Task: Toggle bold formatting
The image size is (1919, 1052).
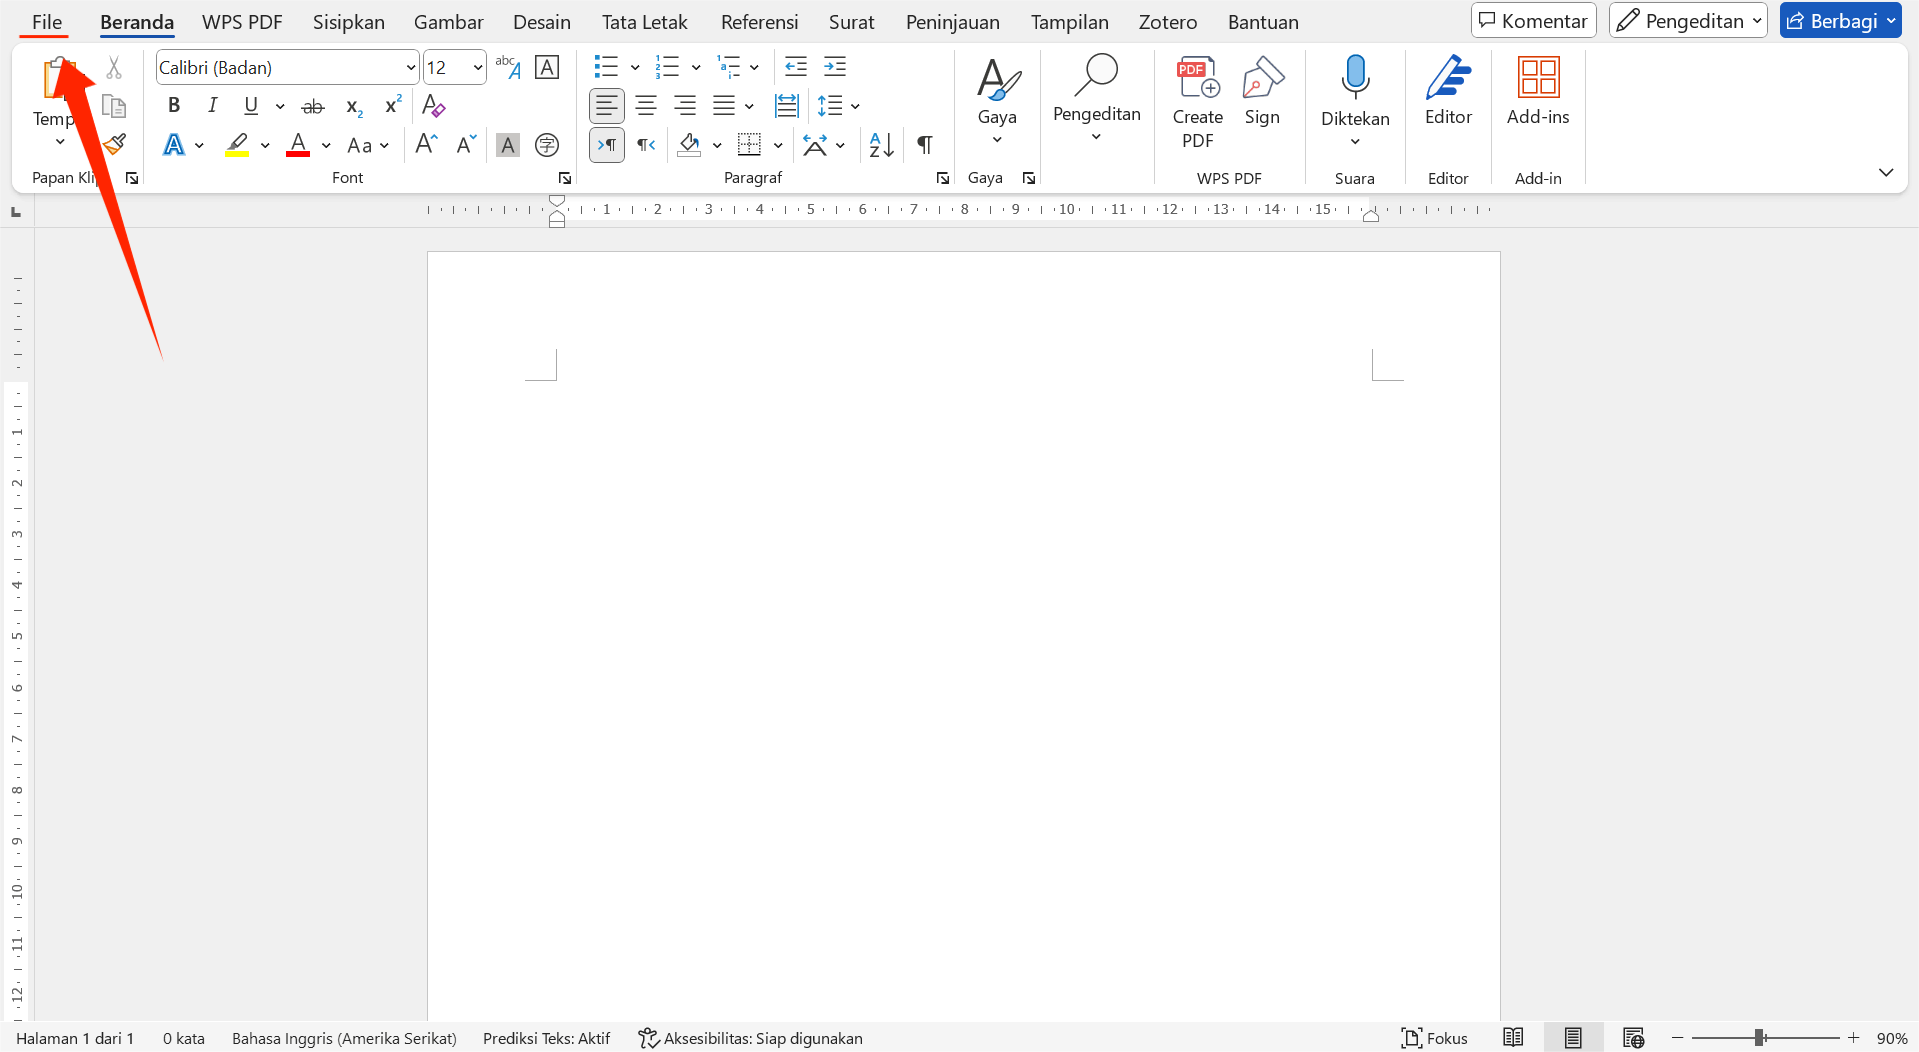Action: point(173,105)
